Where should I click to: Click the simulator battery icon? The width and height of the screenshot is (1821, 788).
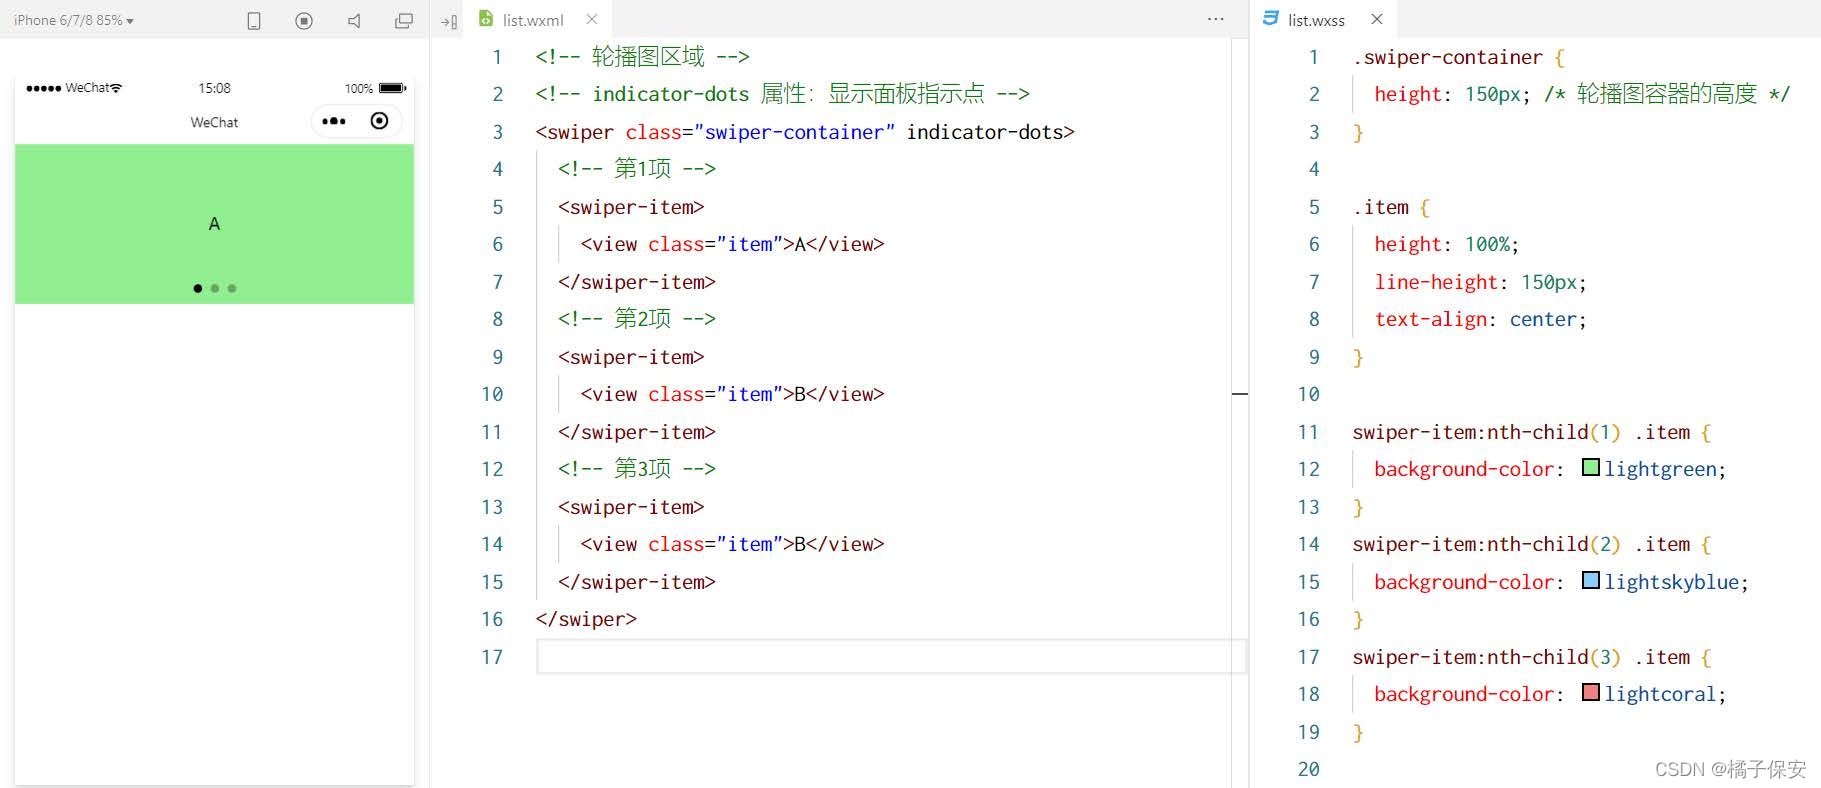[x=392, y=88]
